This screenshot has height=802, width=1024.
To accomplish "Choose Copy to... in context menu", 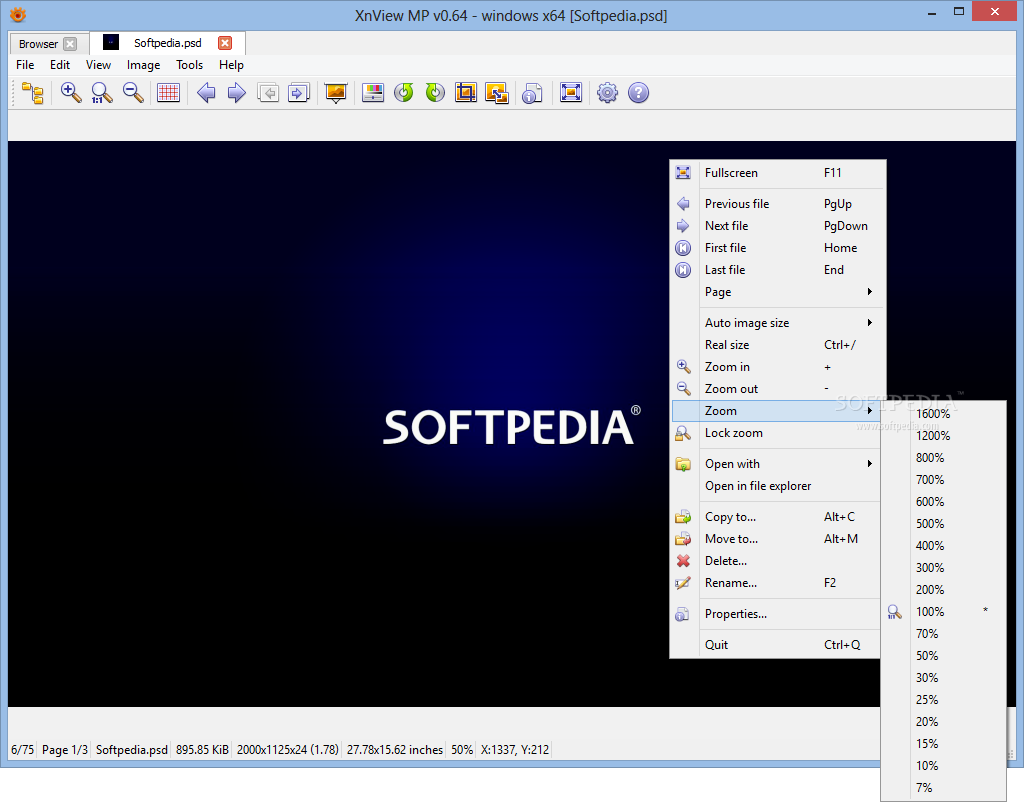I will click(x=778, y=517).
